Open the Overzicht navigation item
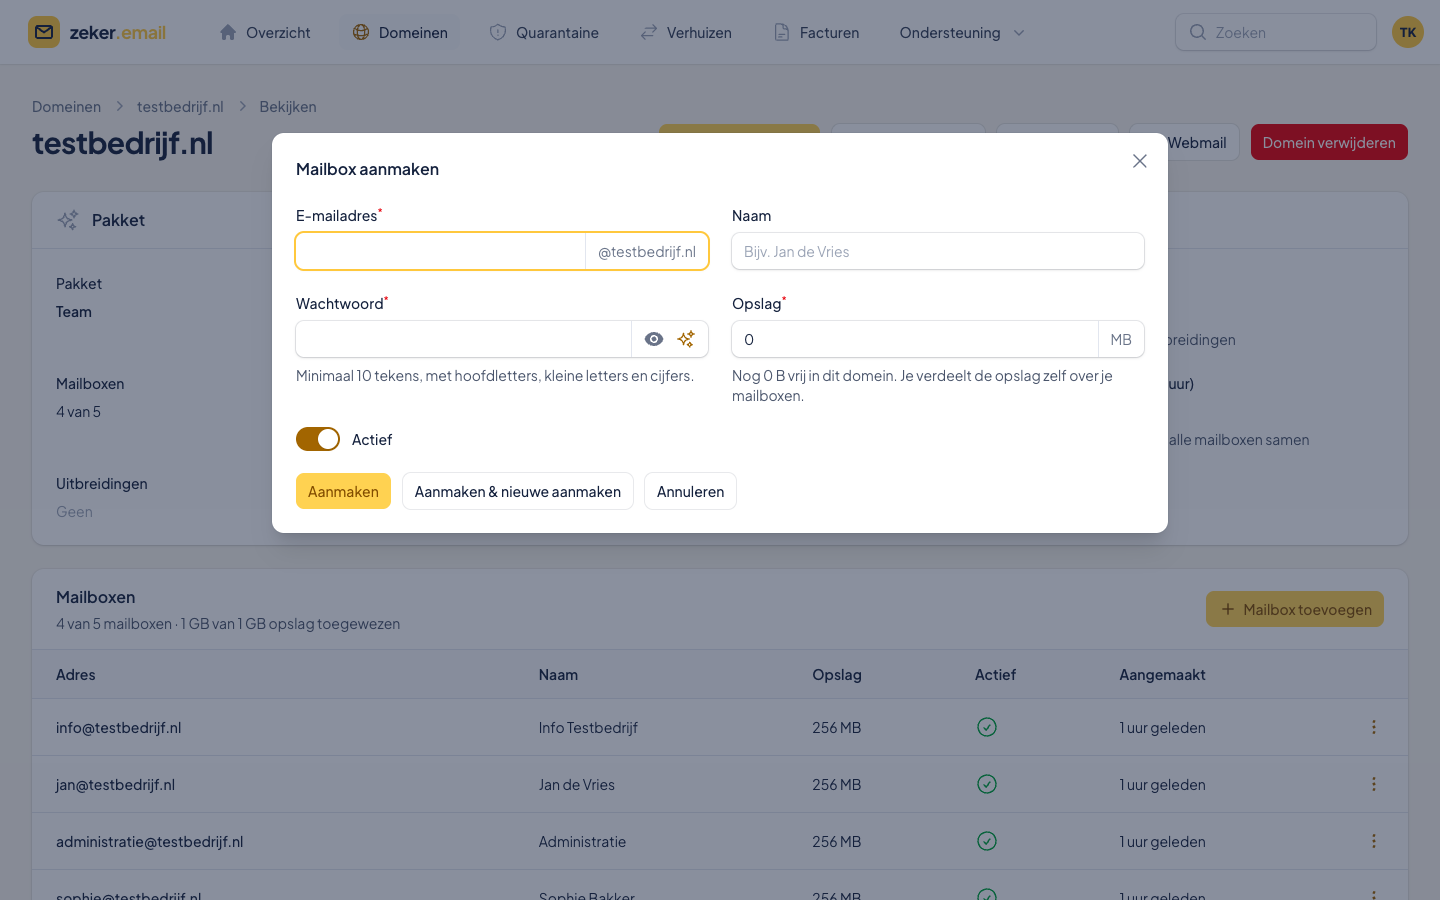This screenshot has width=1440, height=900. pyautogui.click(x=265, y=32)
